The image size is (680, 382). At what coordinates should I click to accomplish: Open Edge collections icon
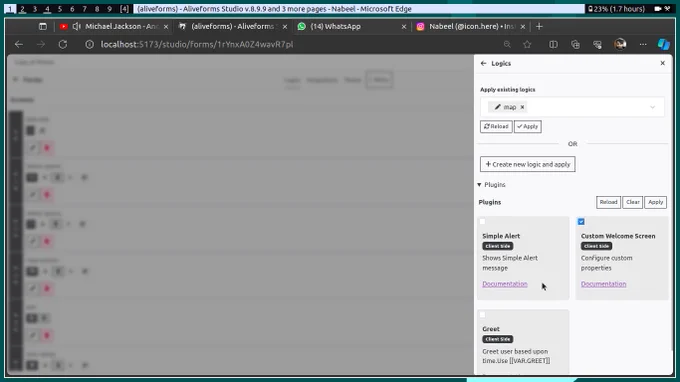tap(575, 44)
